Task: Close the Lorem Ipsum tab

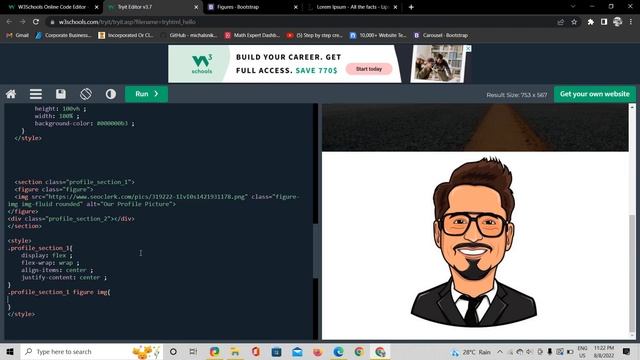Action: click(395, 7)
